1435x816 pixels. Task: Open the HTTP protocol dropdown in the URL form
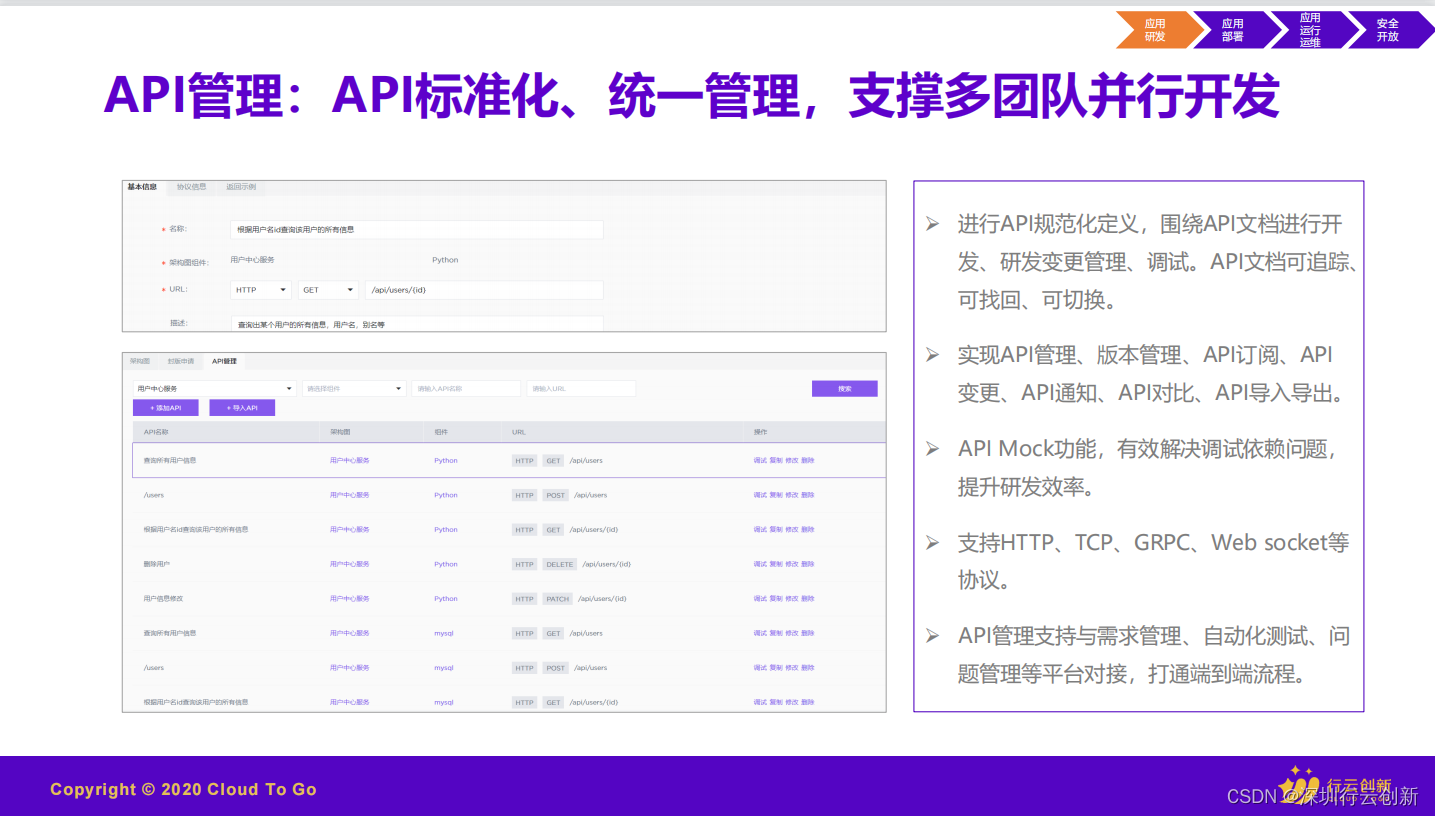coord(261,290)
